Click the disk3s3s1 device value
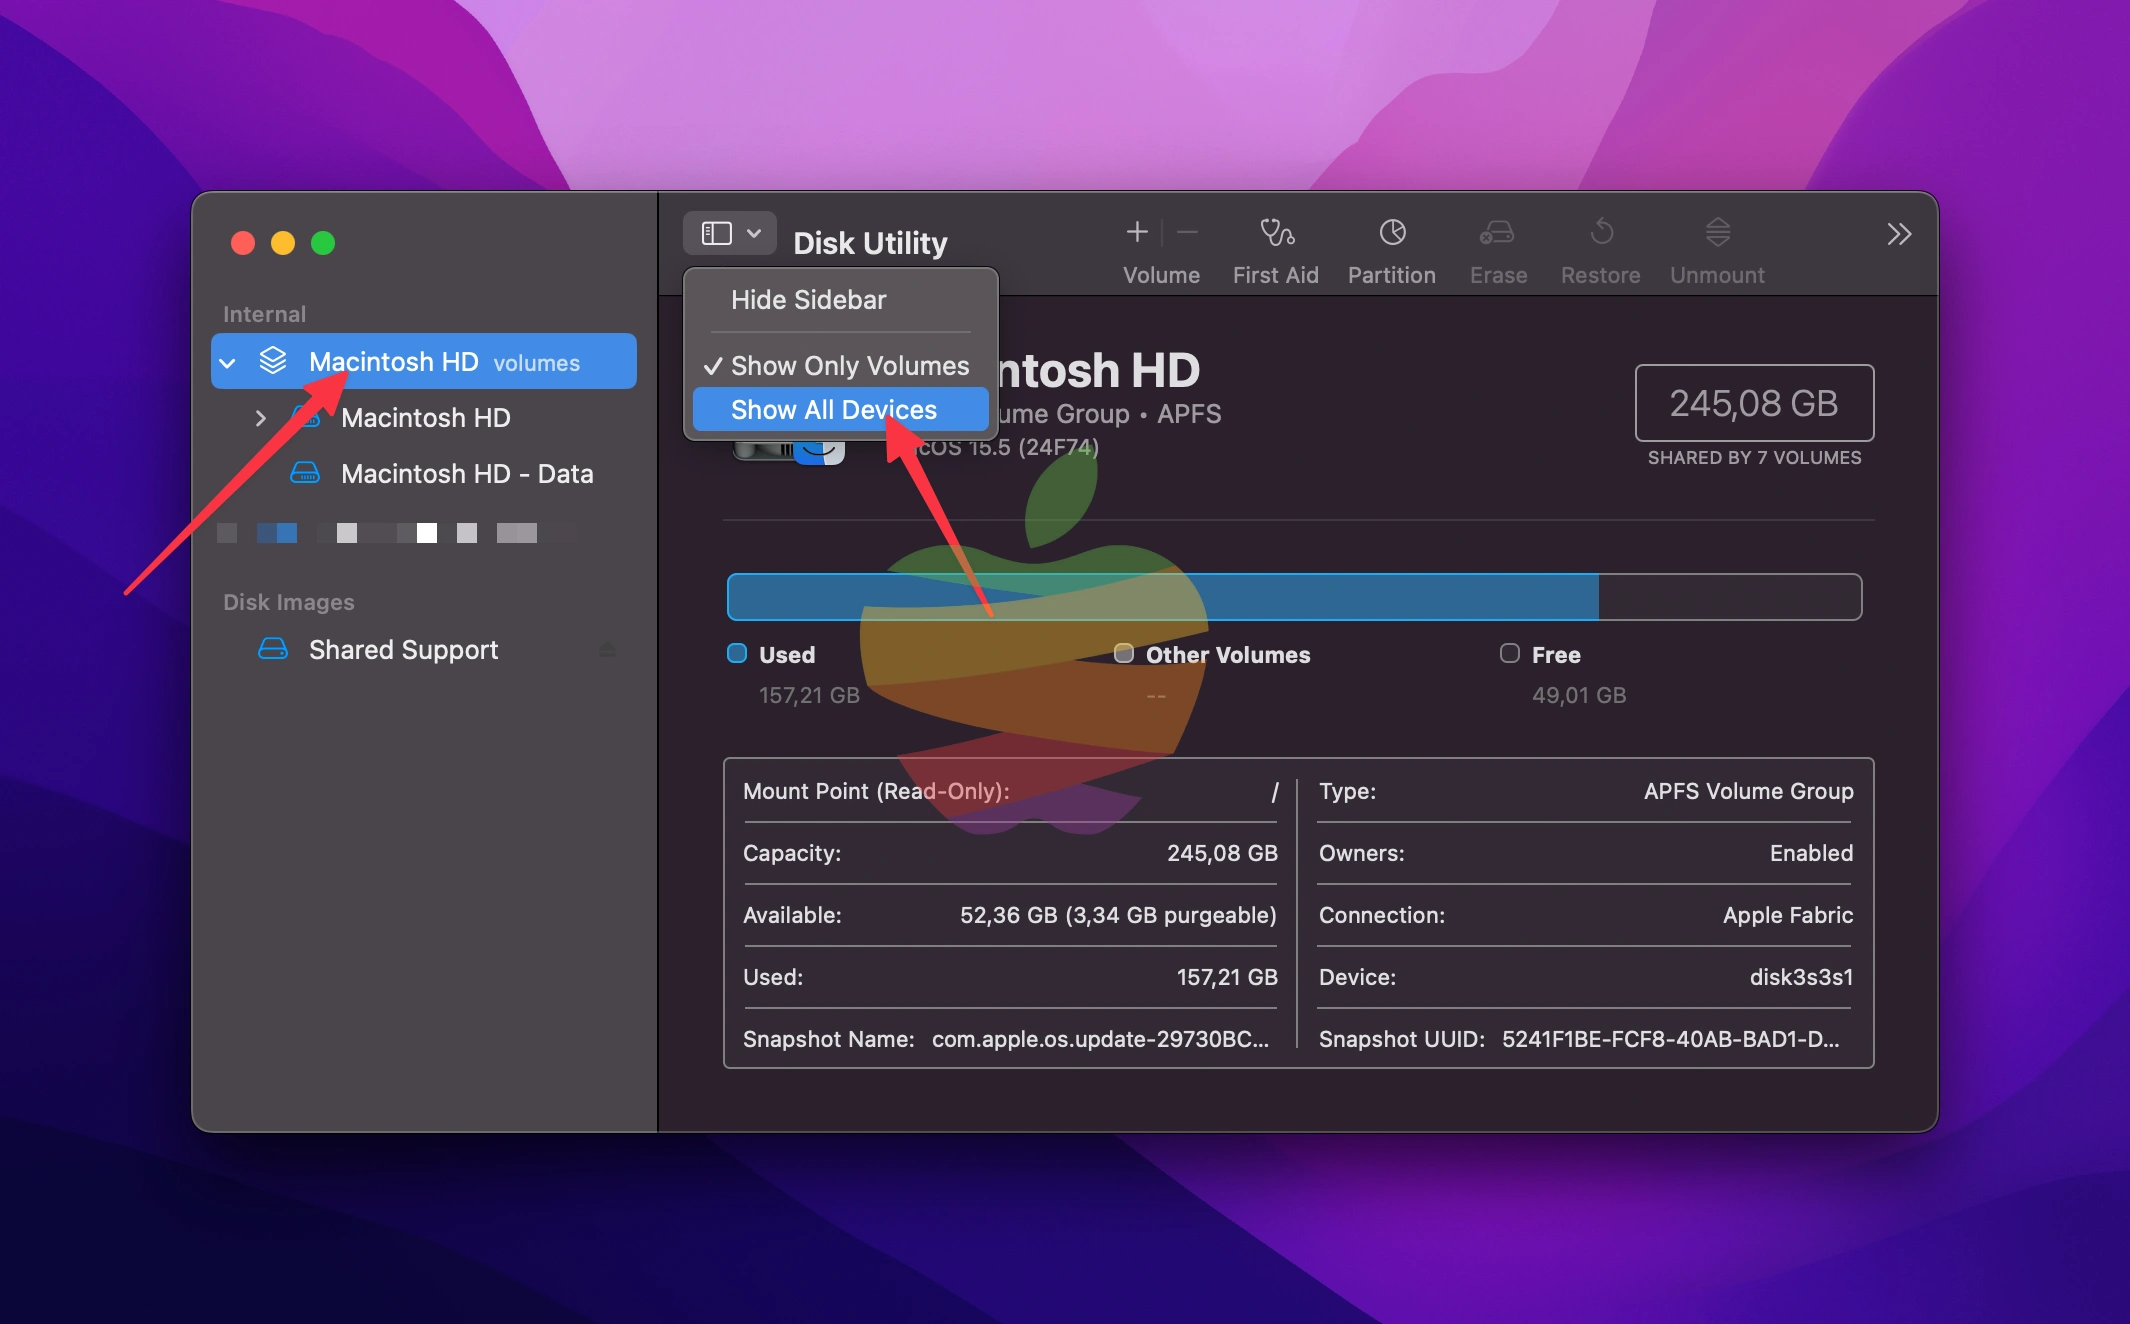Screen dimensions: 2130x1324 point(1801,978)
